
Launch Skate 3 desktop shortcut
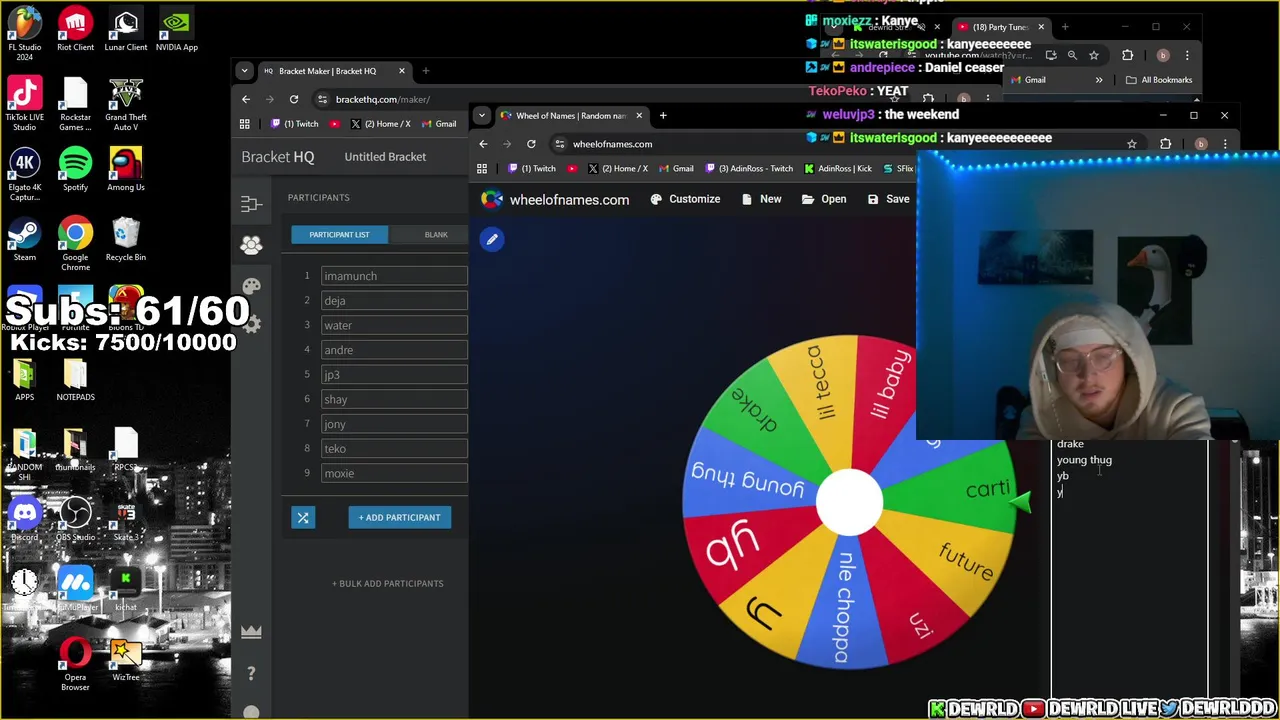coord(126,520)
